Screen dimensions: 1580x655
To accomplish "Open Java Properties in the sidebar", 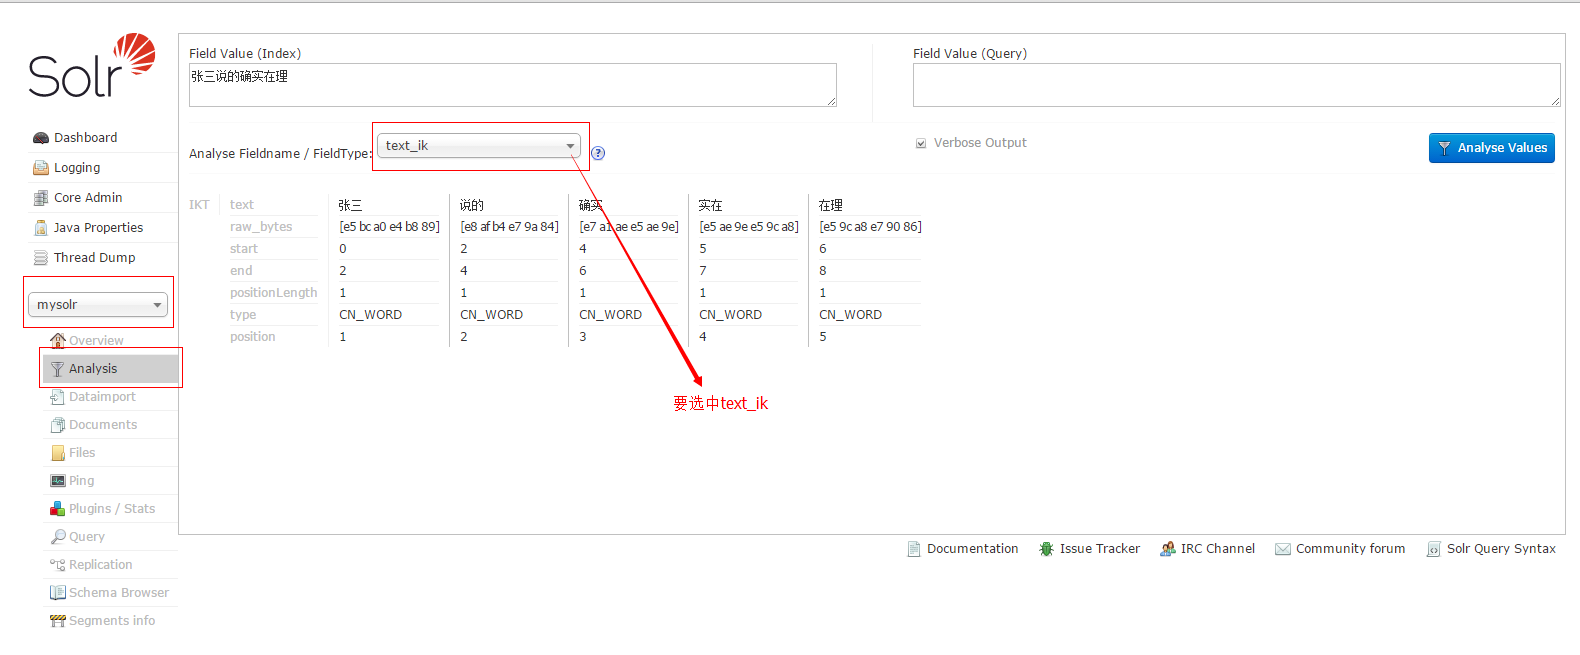I will click(98, 228).
